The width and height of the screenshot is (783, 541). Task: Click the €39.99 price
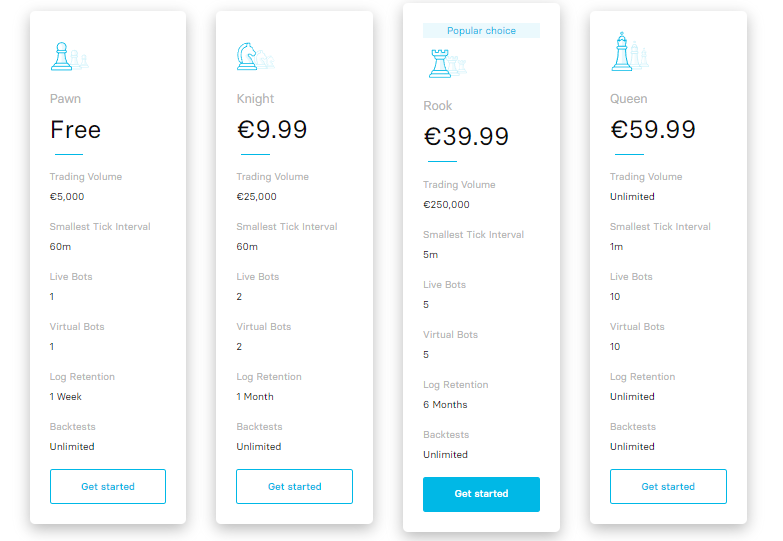point(466,137)
